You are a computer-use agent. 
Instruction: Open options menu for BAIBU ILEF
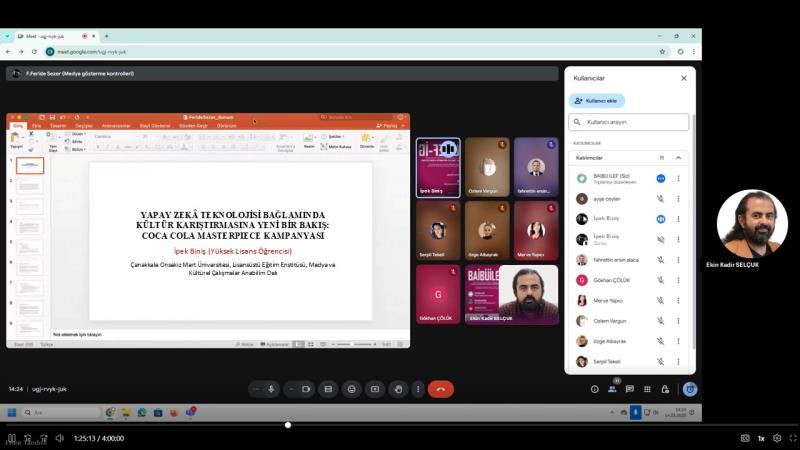pyautogui.click(x=678, y=179)
